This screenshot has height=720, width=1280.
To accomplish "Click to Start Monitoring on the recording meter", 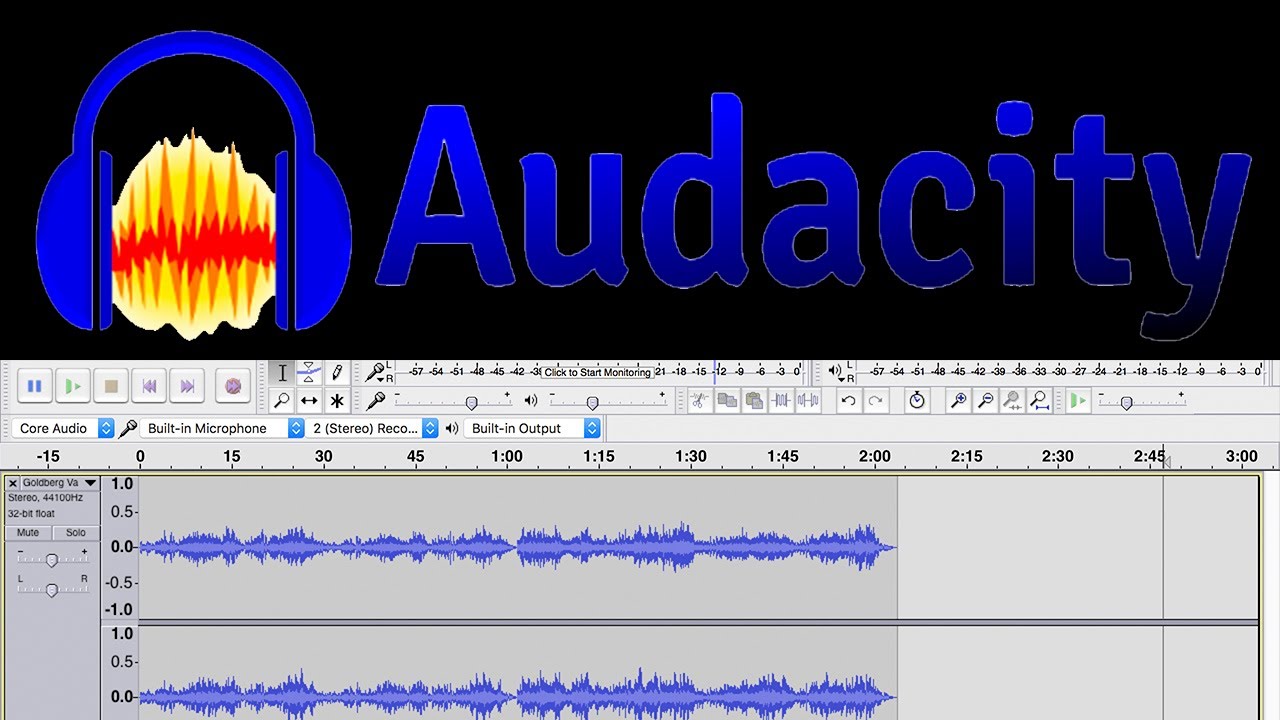I will [598, 372].
